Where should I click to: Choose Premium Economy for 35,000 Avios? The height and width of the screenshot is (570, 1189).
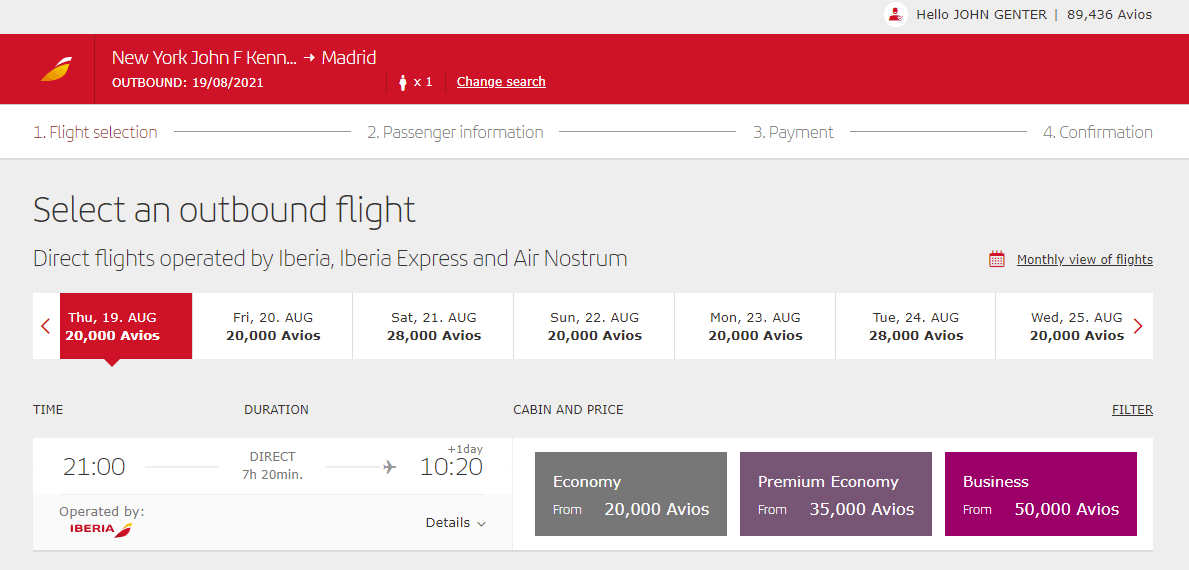click(836, 494)
